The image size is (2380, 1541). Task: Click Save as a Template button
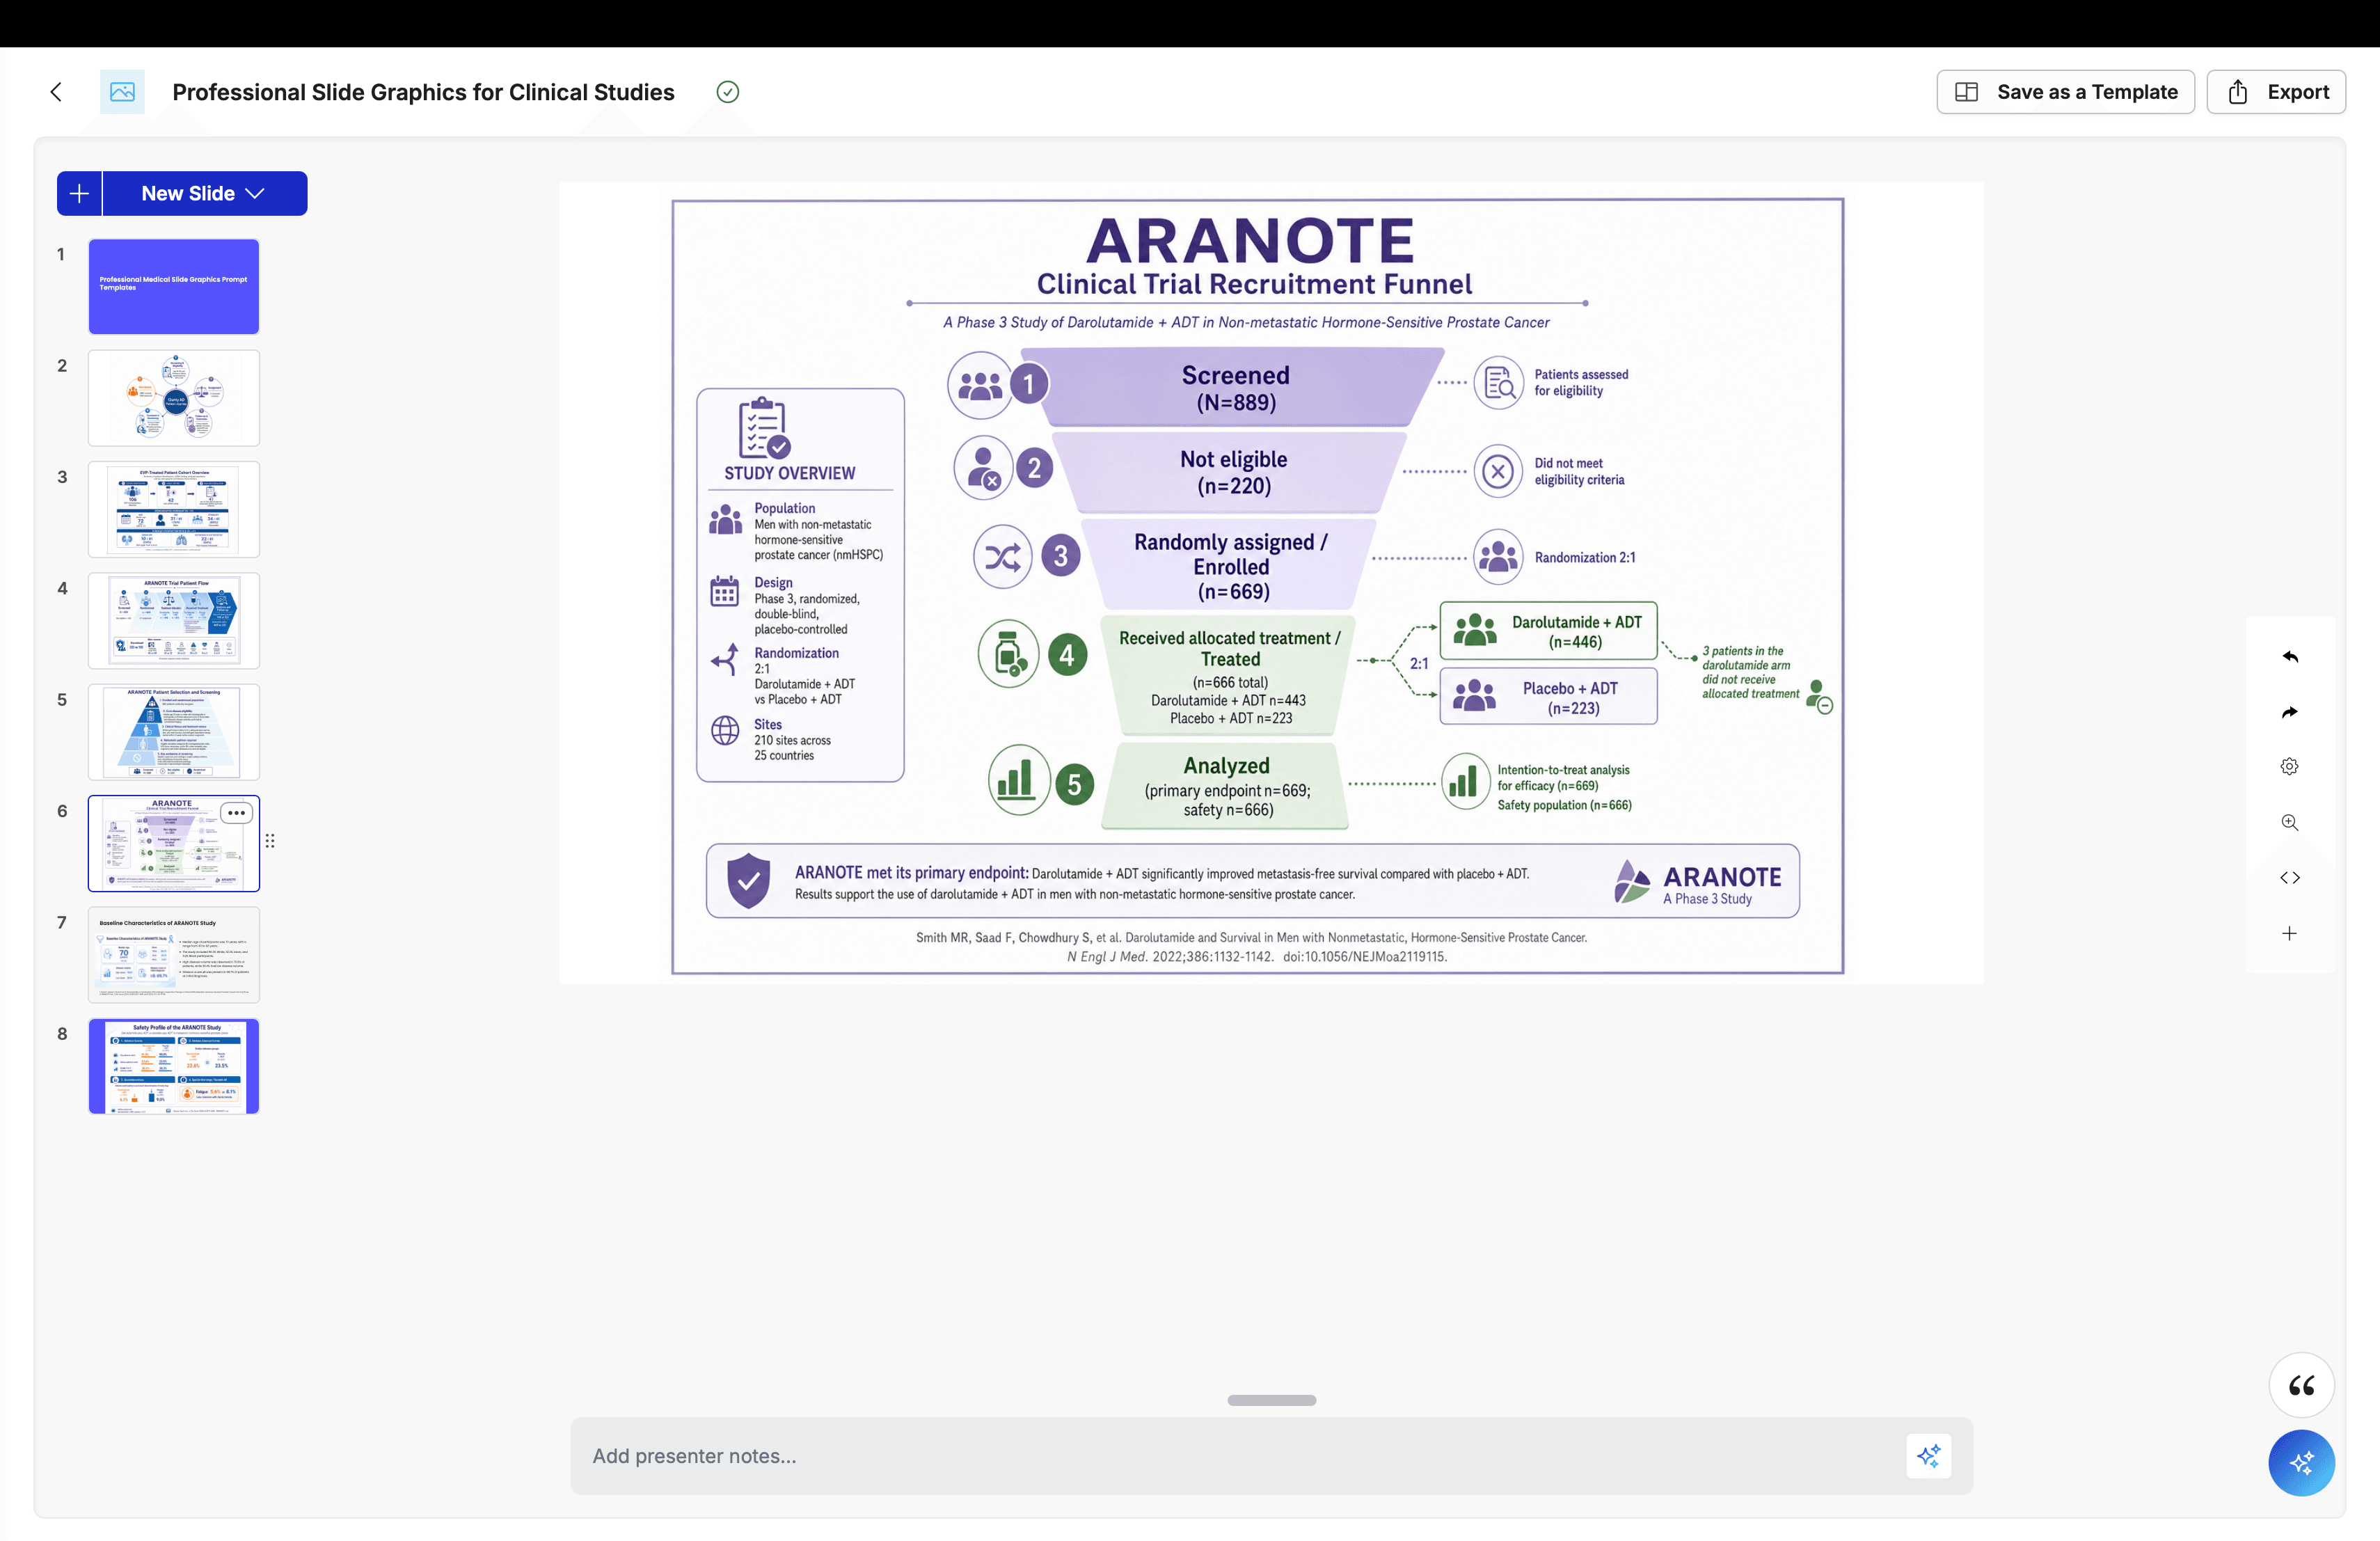coord(2065,92)
